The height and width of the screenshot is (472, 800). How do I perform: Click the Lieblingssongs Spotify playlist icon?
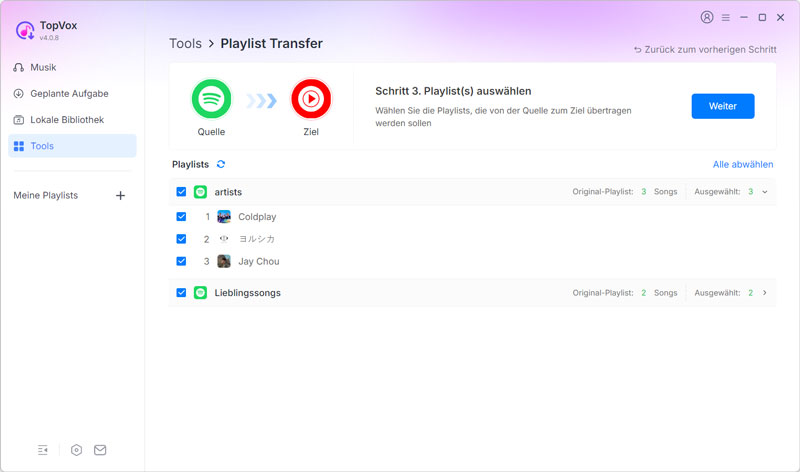point(201,293)
